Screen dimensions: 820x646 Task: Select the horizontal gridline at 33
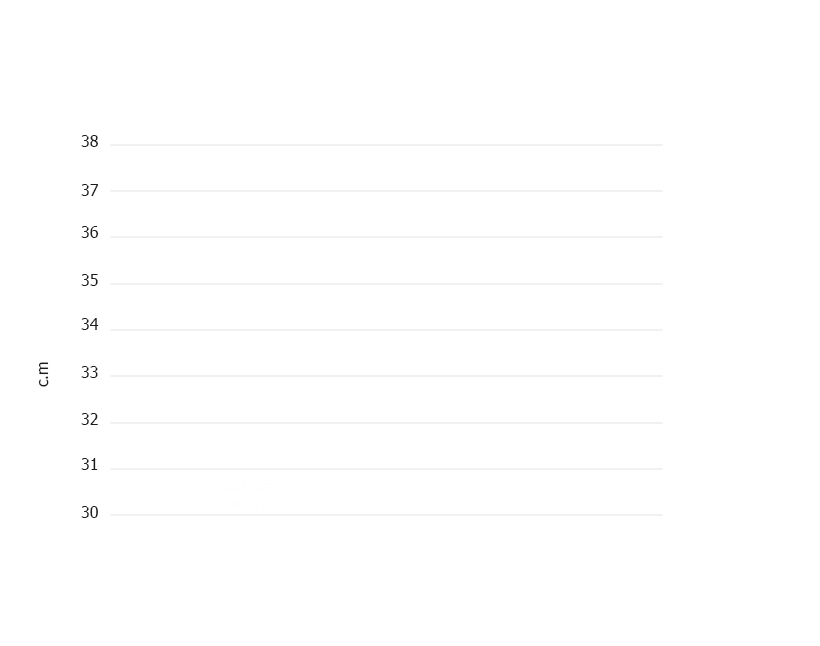(386, 376)
